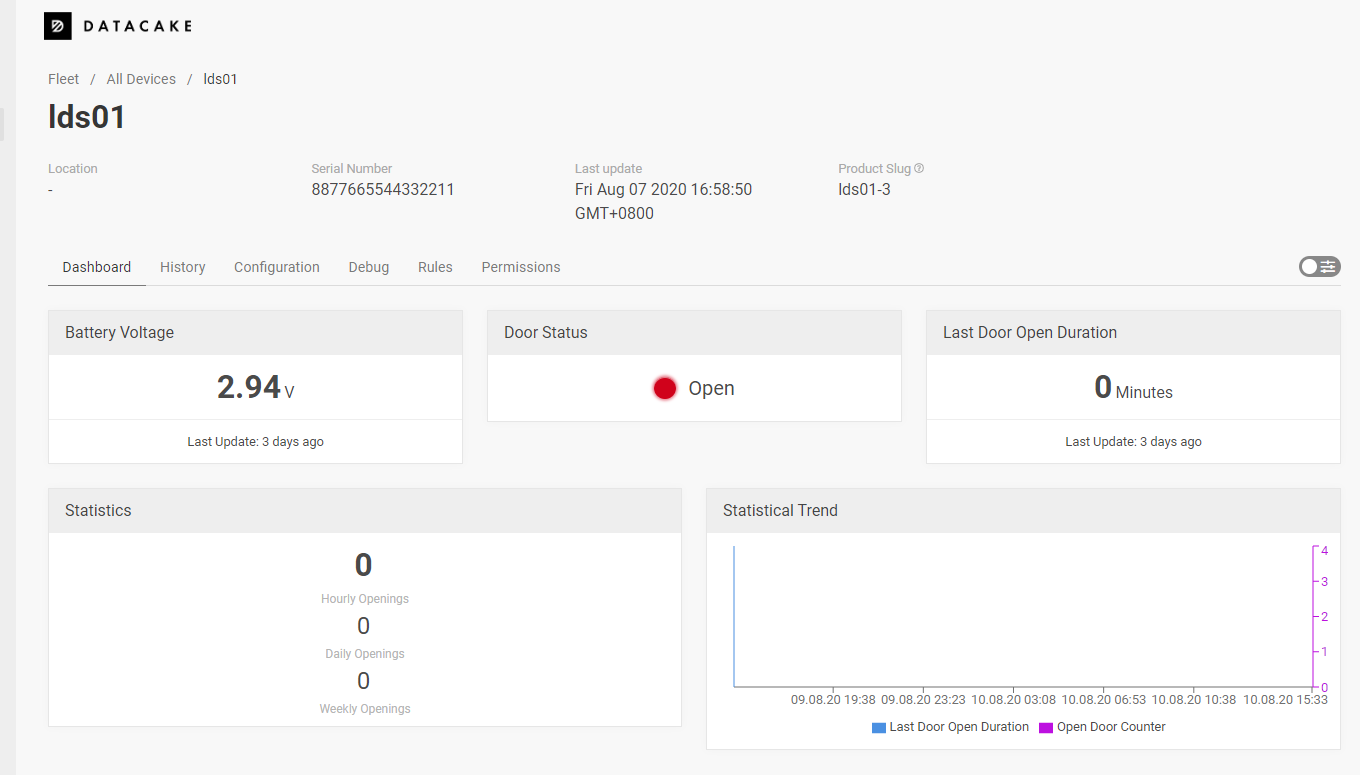Click the Daily Openings label

[x=365, y=654]
